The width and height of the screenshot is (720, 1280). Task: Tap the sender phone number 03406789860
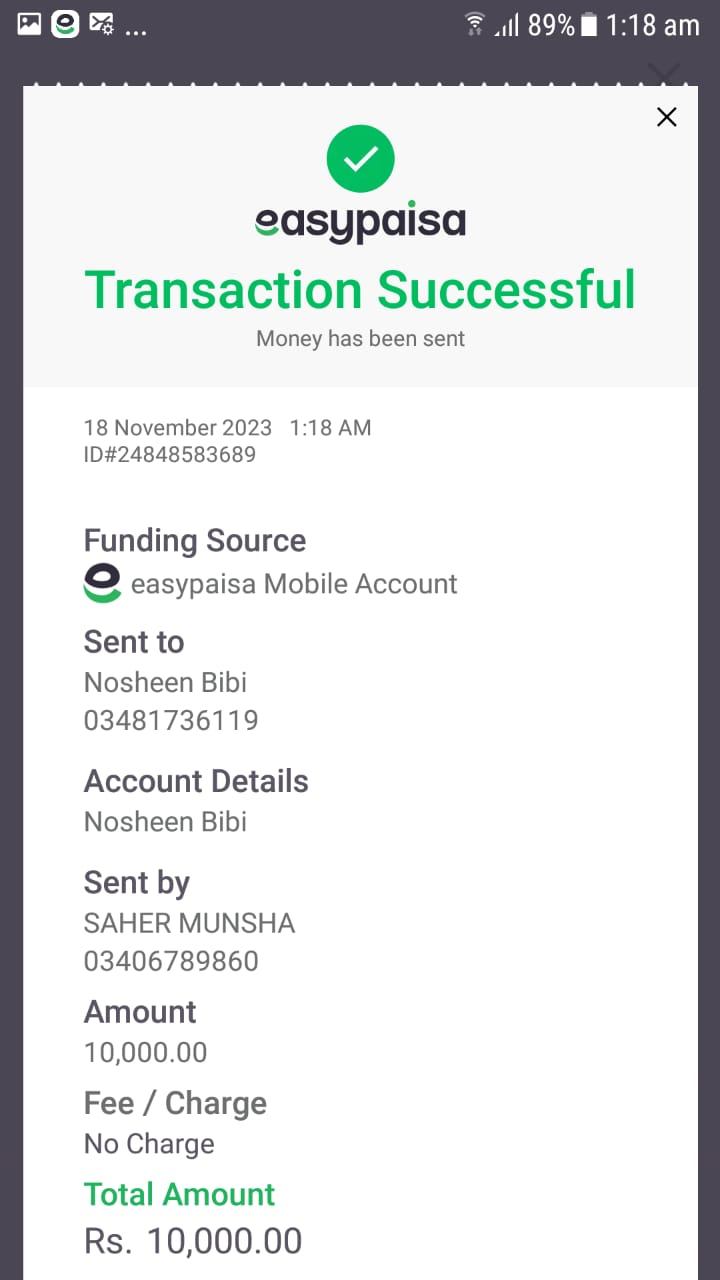(x=171, y=961)
